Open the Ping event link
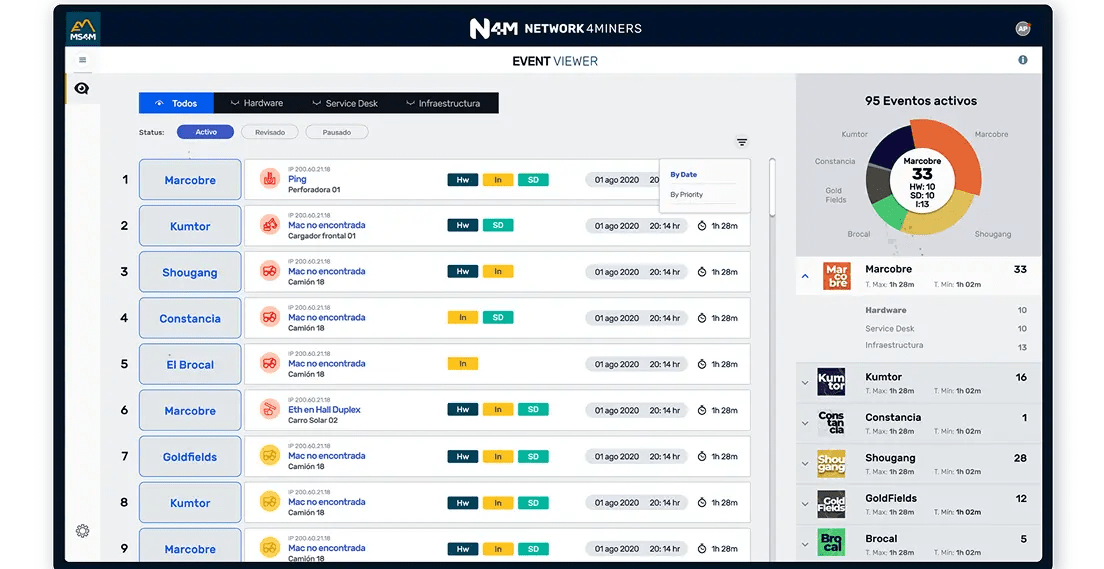 (297, 179)
